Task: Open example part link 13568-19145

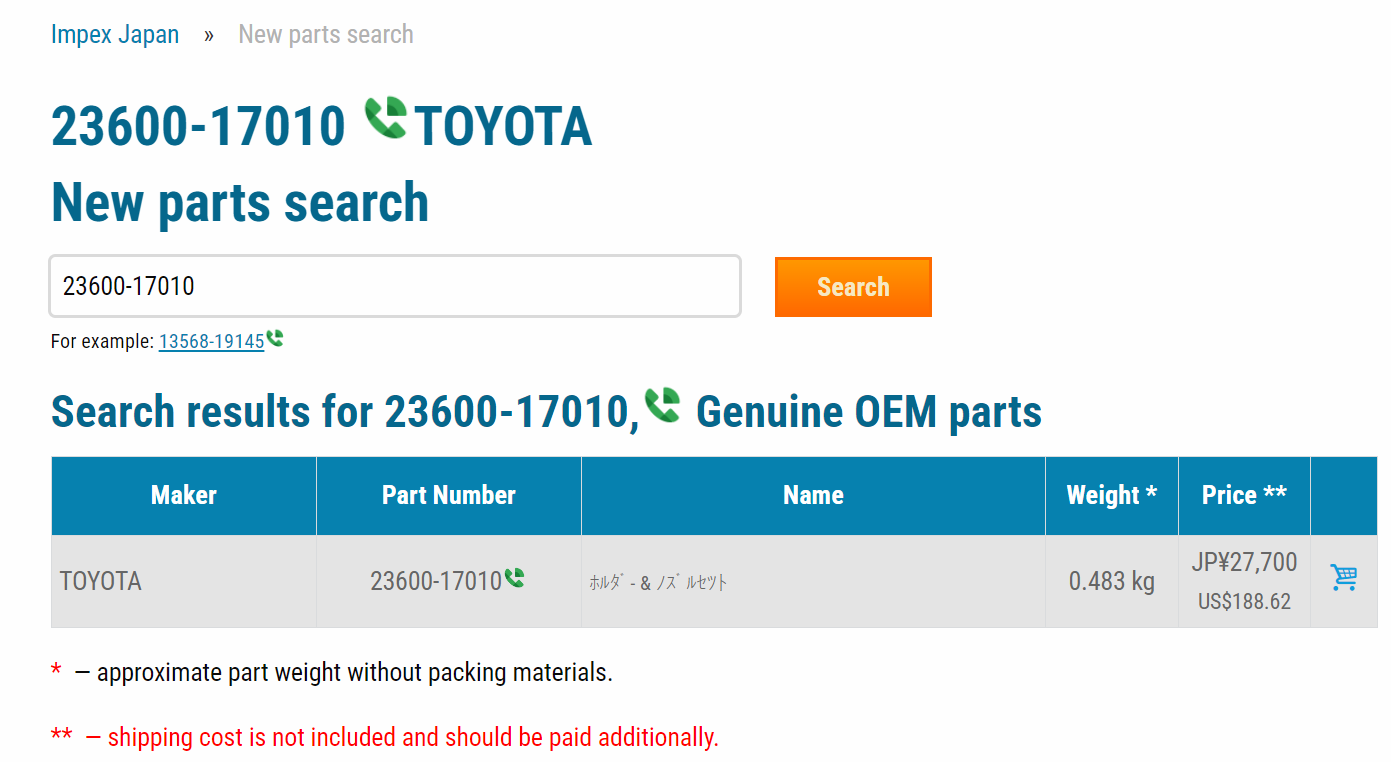Action: pyautogui.click(x=211, y=341)
